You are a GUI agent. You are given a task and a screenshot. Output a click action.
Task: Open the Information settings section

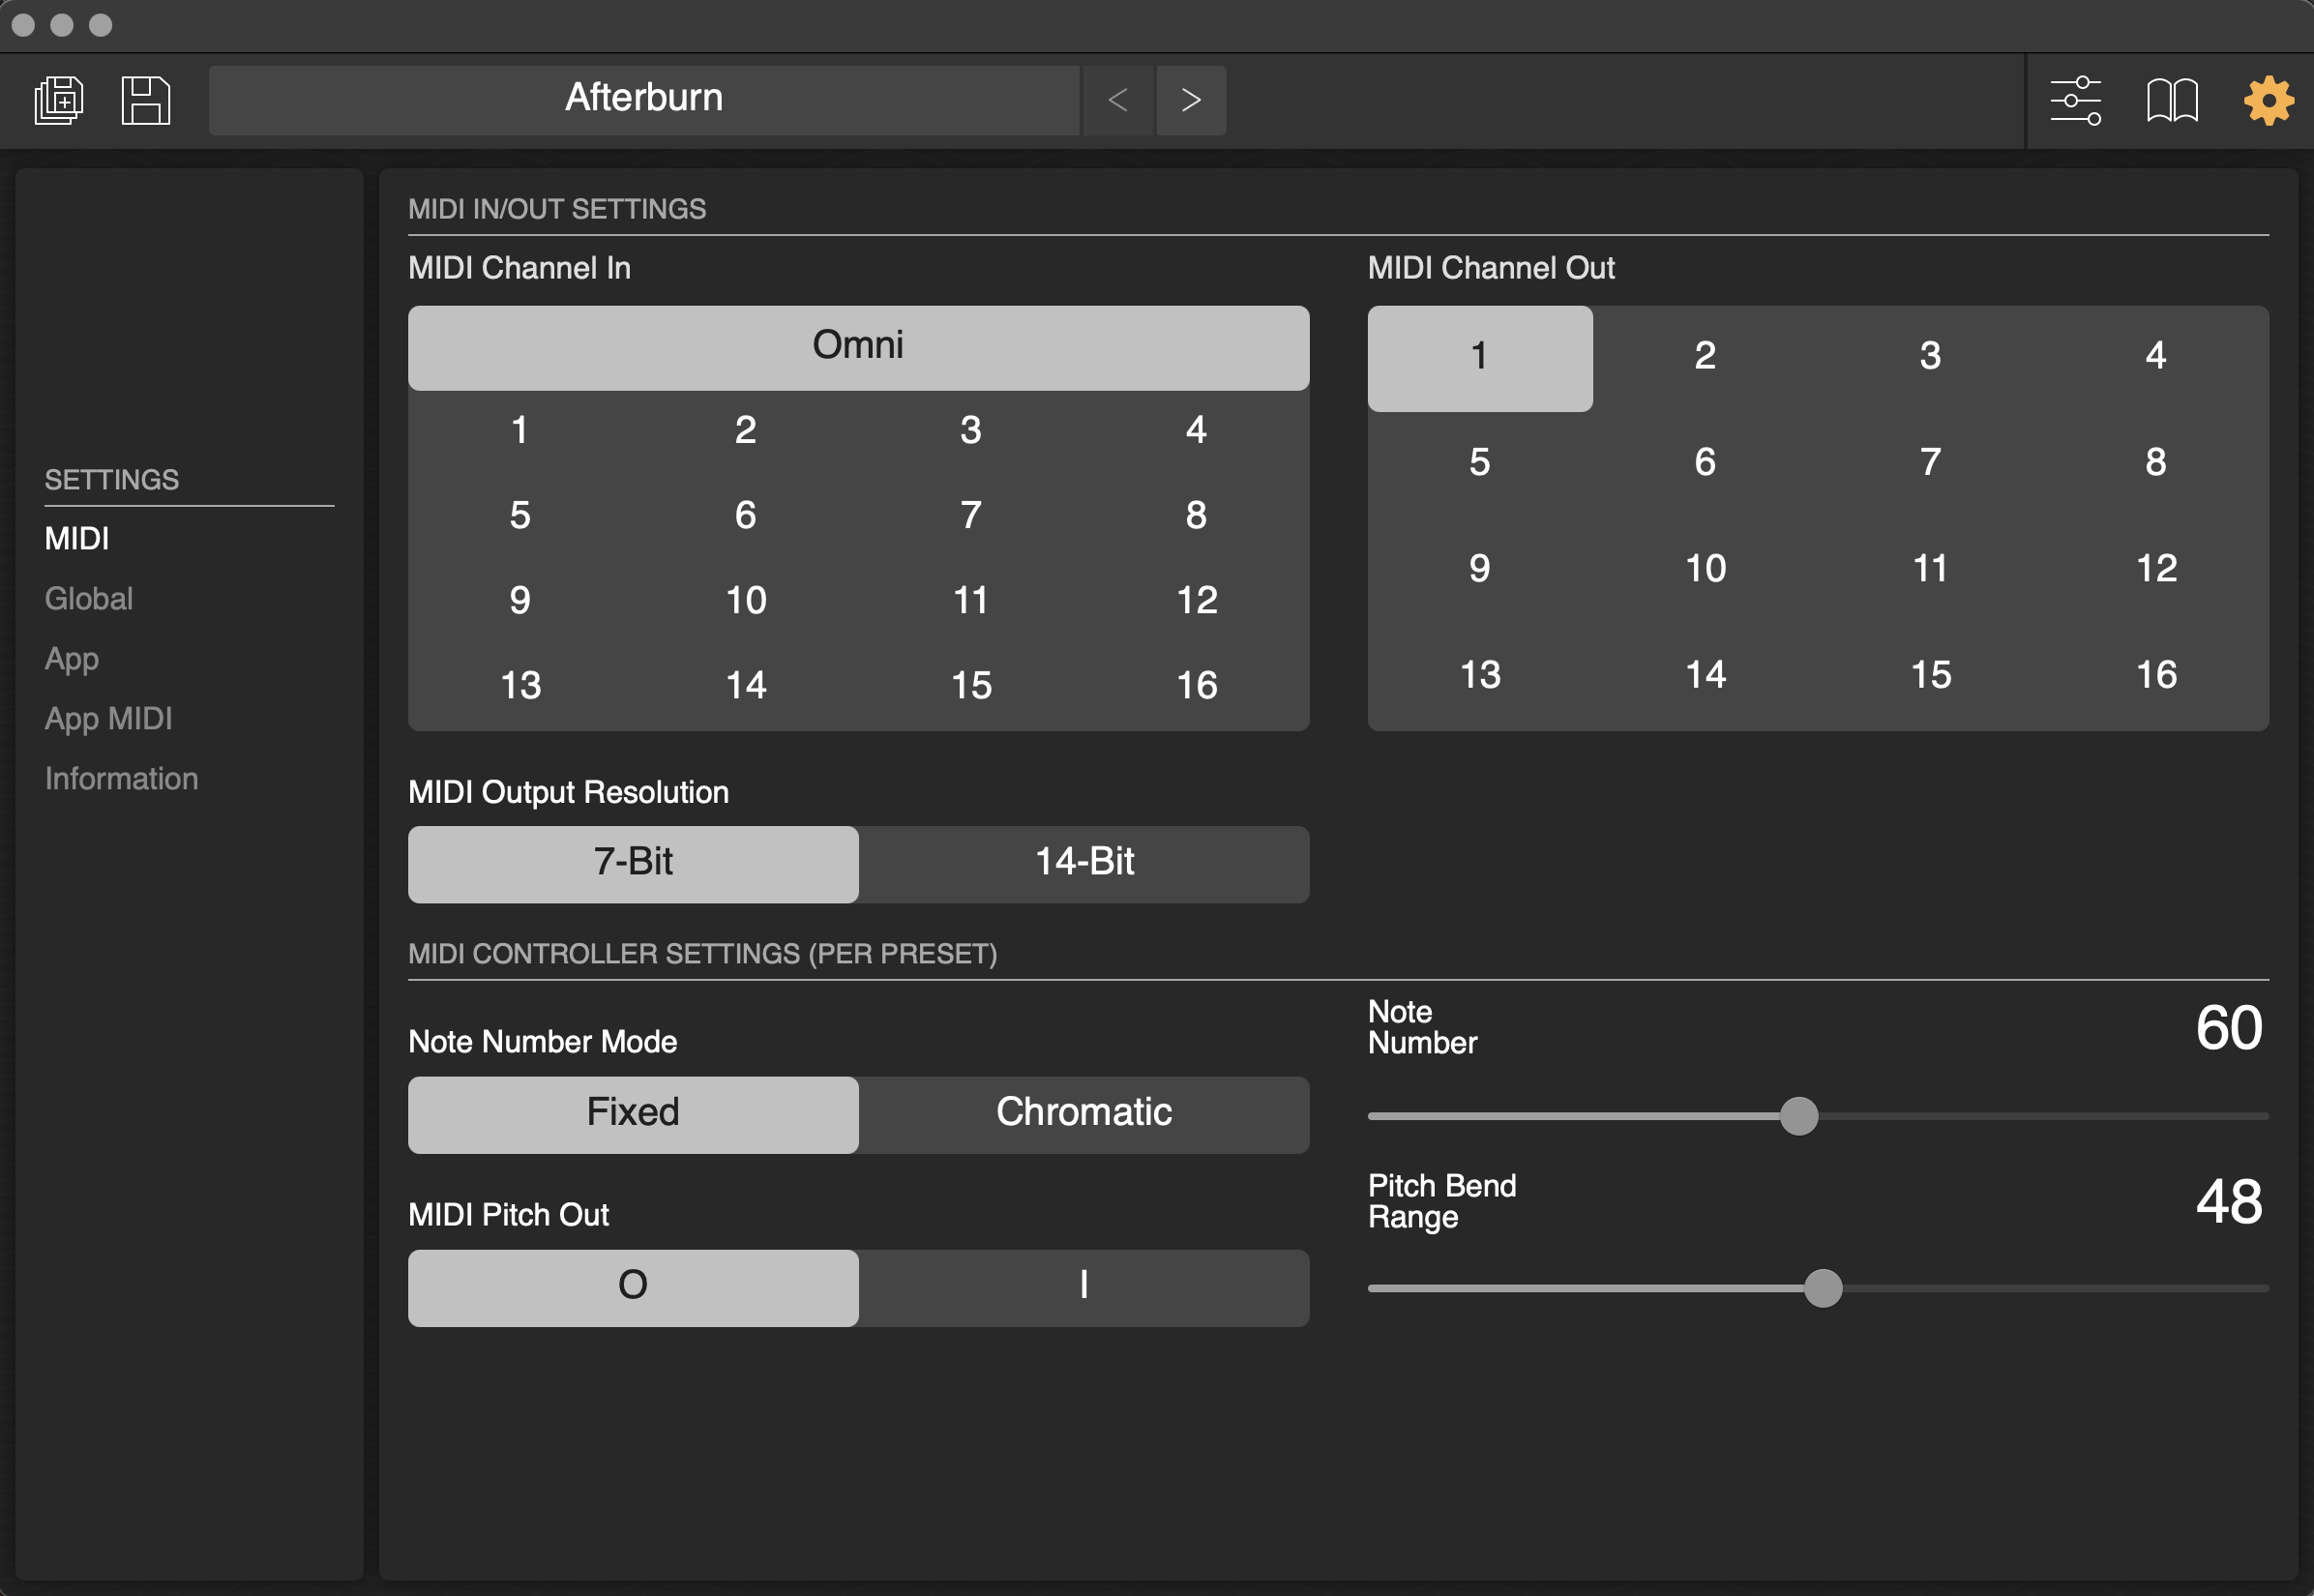121,778
